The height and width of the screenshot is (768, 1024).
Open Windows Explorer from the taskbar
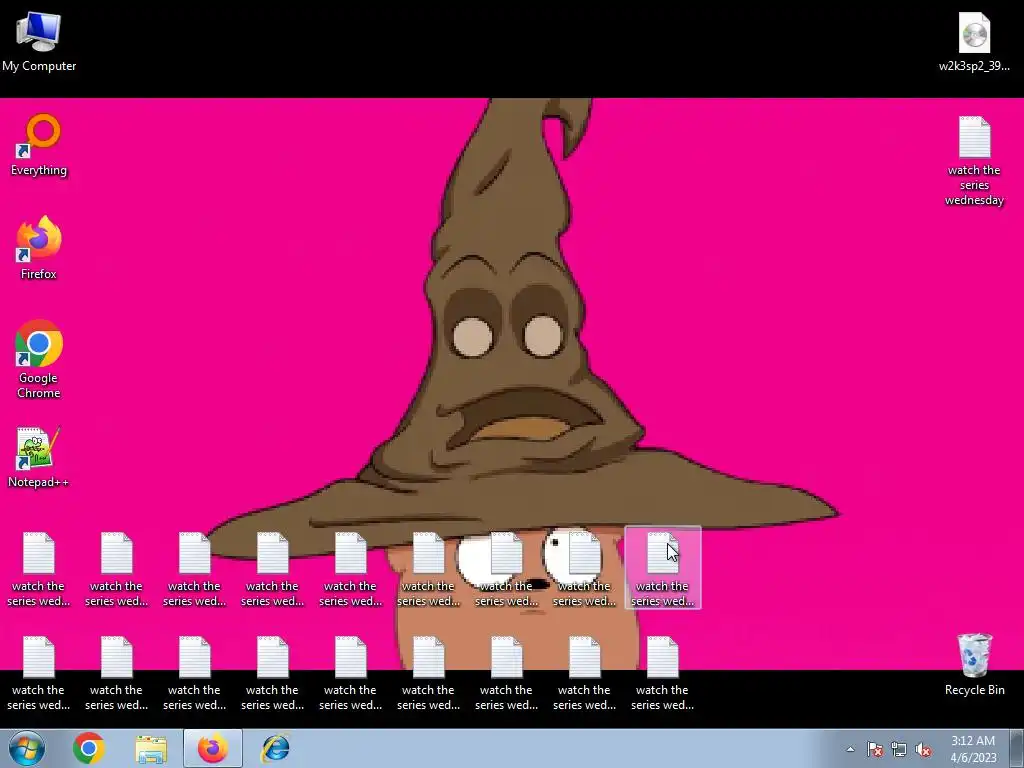point(151,748)
